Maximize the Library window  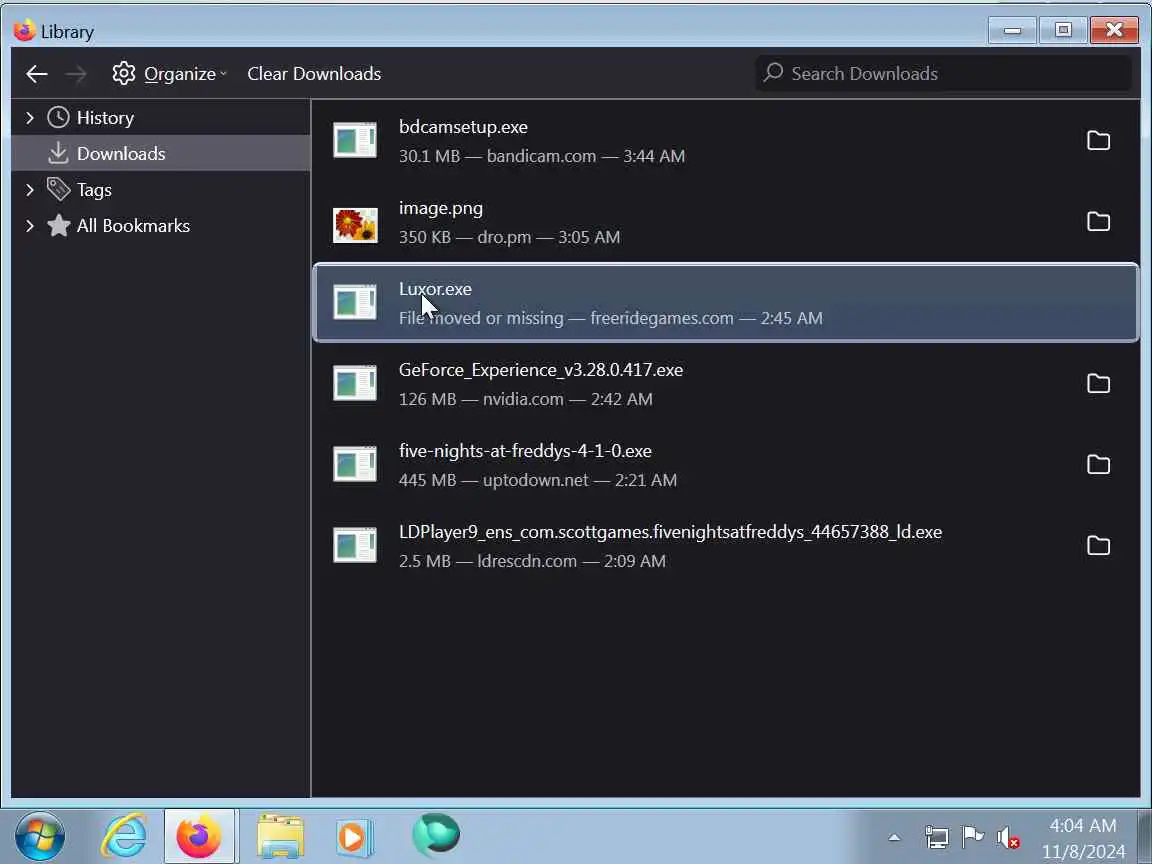tap(1062, 30)
